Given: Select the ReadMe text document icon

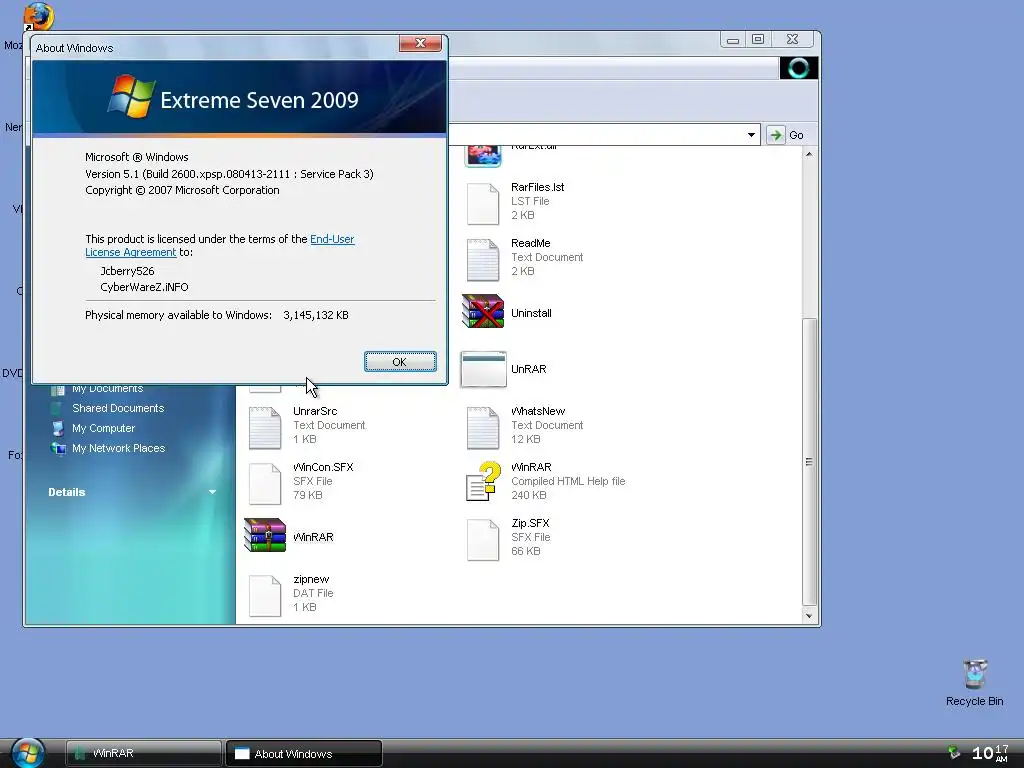Looking at the screenshot, I should (x=483, y=260).
